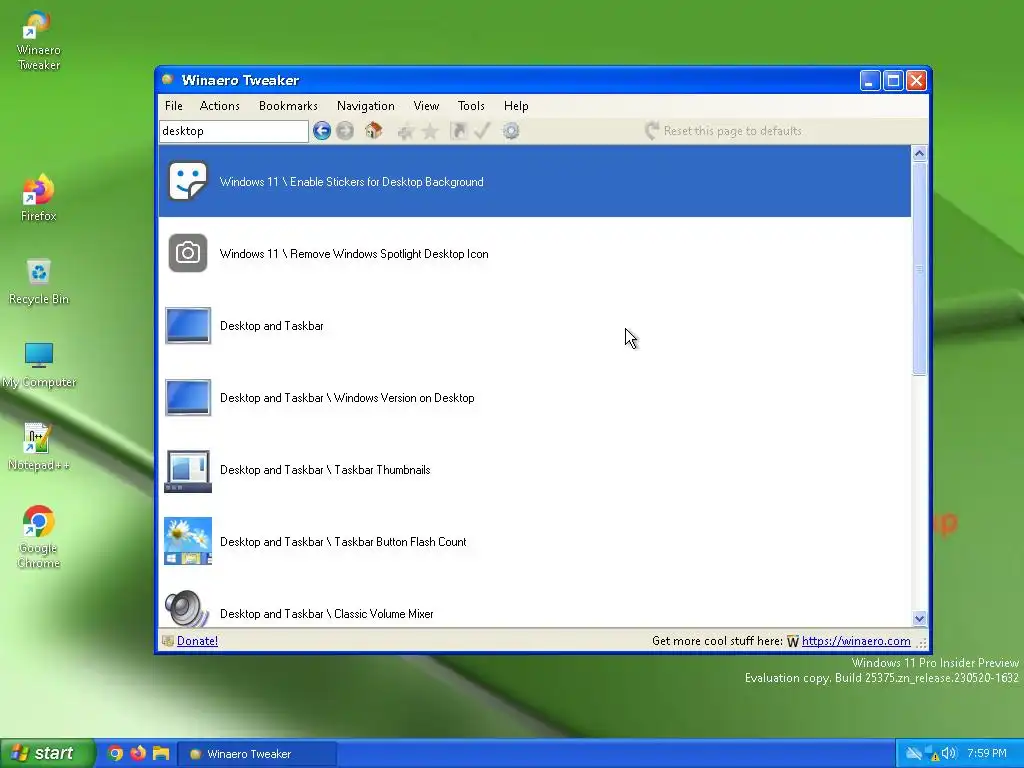This screenshot has width=1024, height=768.
Task: Click the network warning icon in system tray
Action: 931,754
